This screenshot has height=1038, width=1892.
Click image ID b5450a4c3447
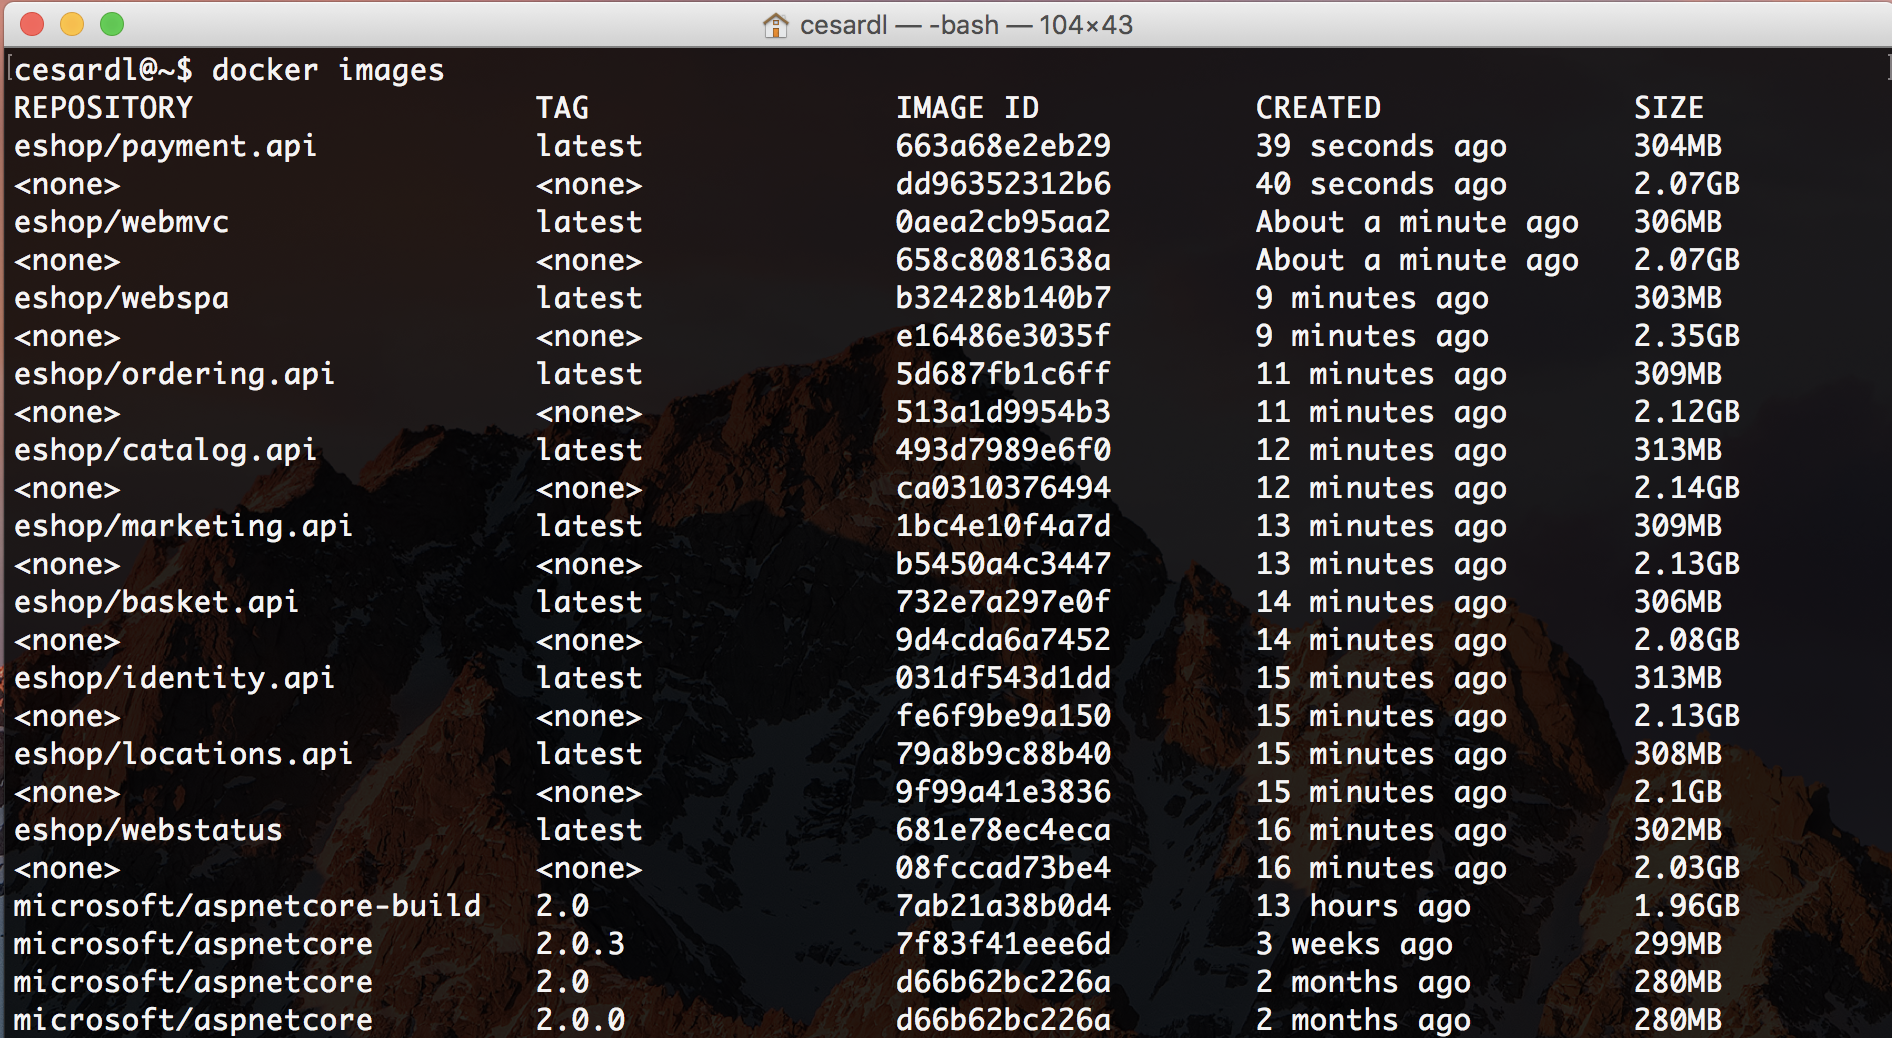1003,564
